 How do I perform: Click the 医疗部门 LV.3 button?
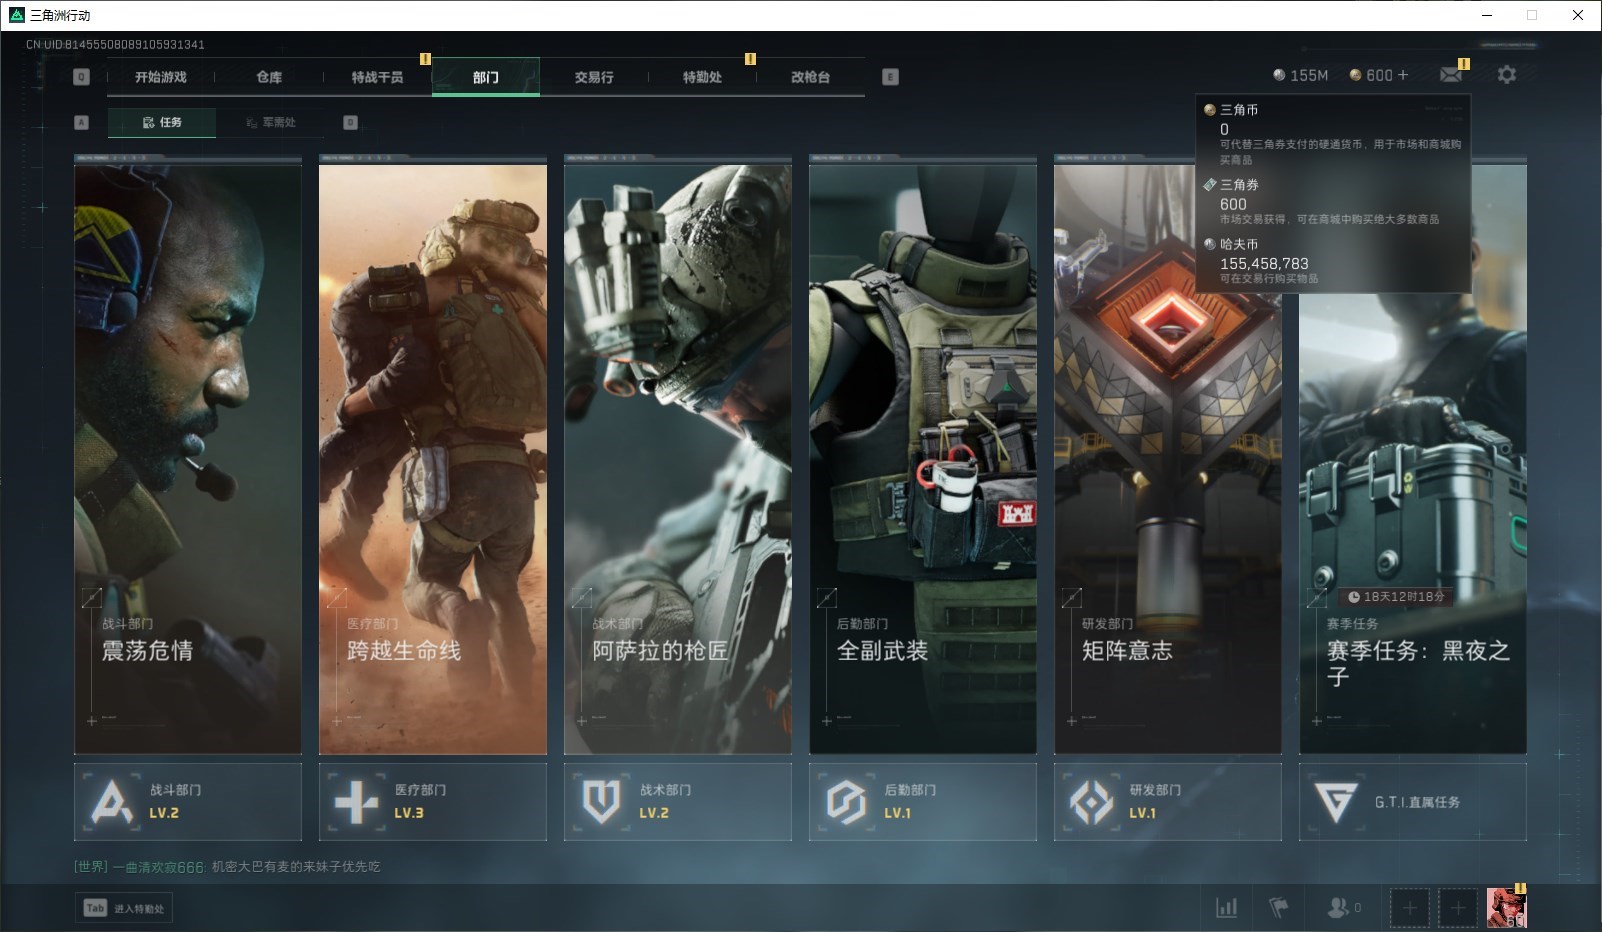coord(433,802)
